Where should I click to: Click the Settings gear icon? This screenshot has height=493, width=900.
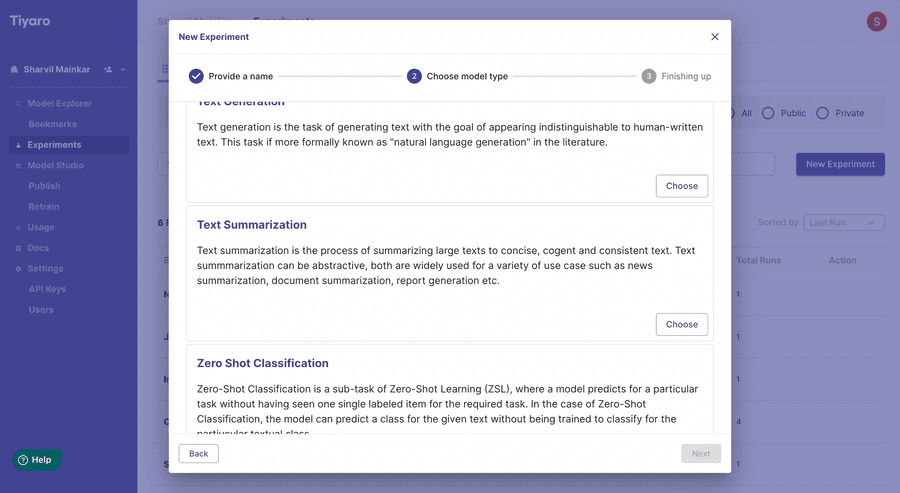click(x=18, y=269)
